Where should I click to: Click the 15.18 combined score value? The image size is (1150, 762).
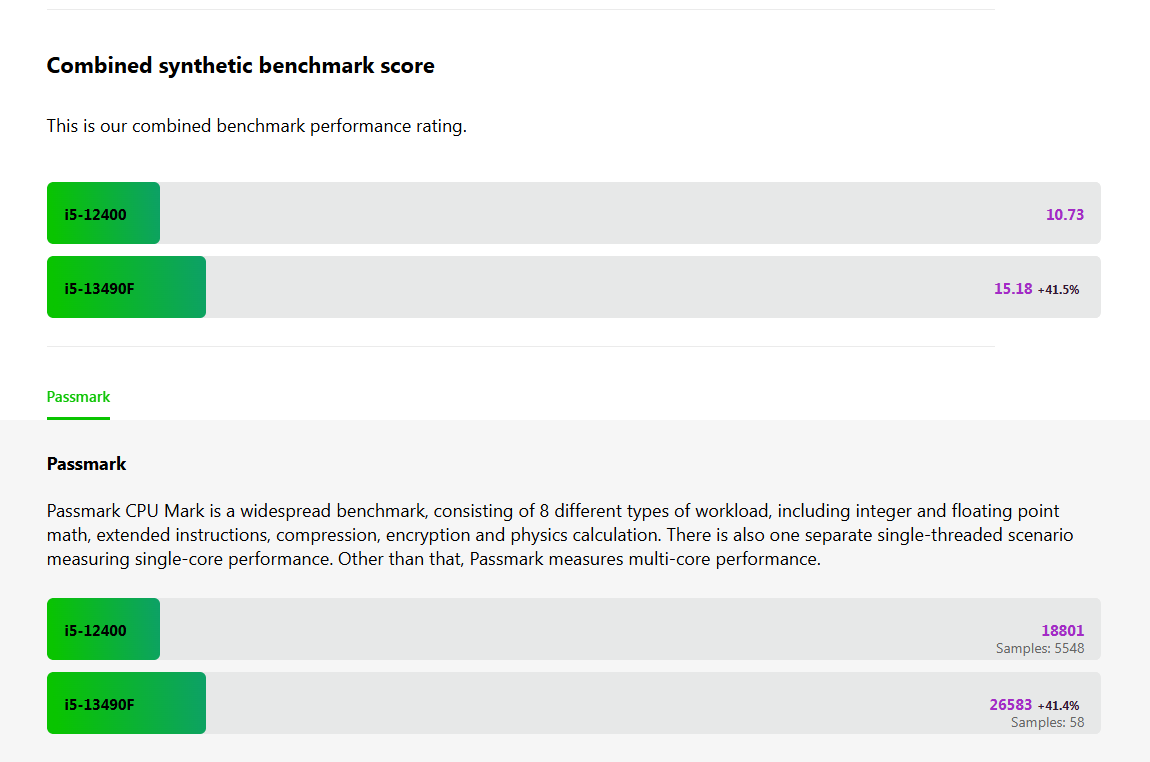tap(1012, 288)
